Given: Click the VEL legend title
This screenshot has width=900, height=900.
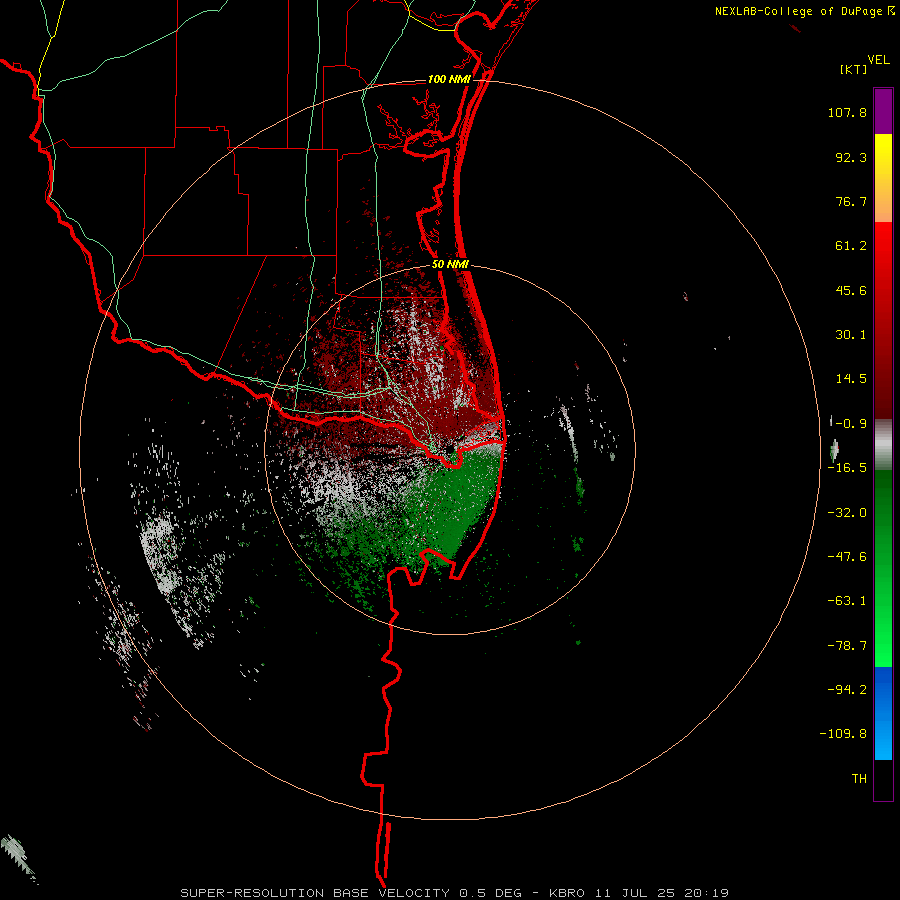Looking at the screenshot, I should coord(878,60).
